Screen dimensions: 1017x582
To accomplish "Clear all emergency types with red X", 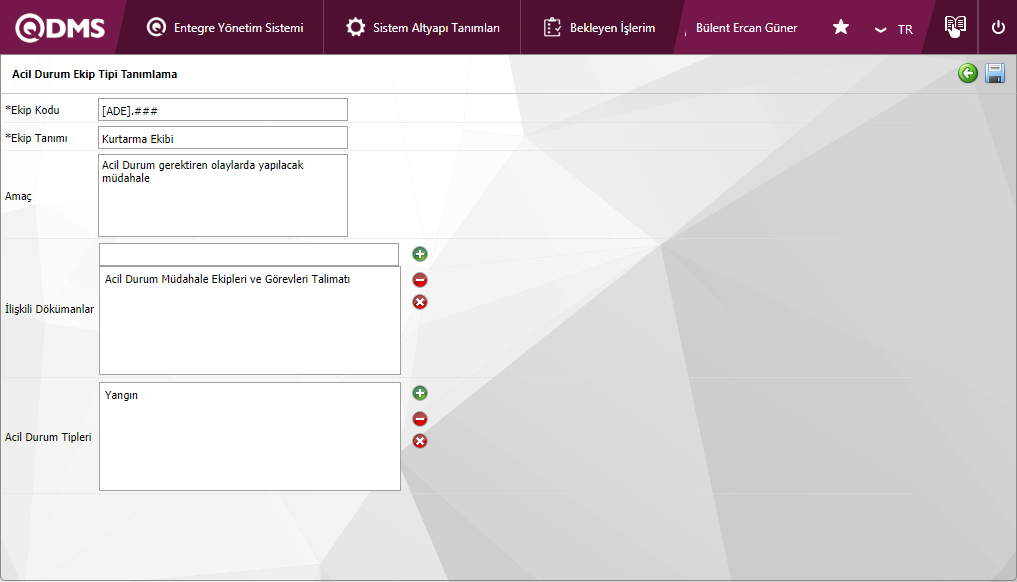I will [420, 441].
